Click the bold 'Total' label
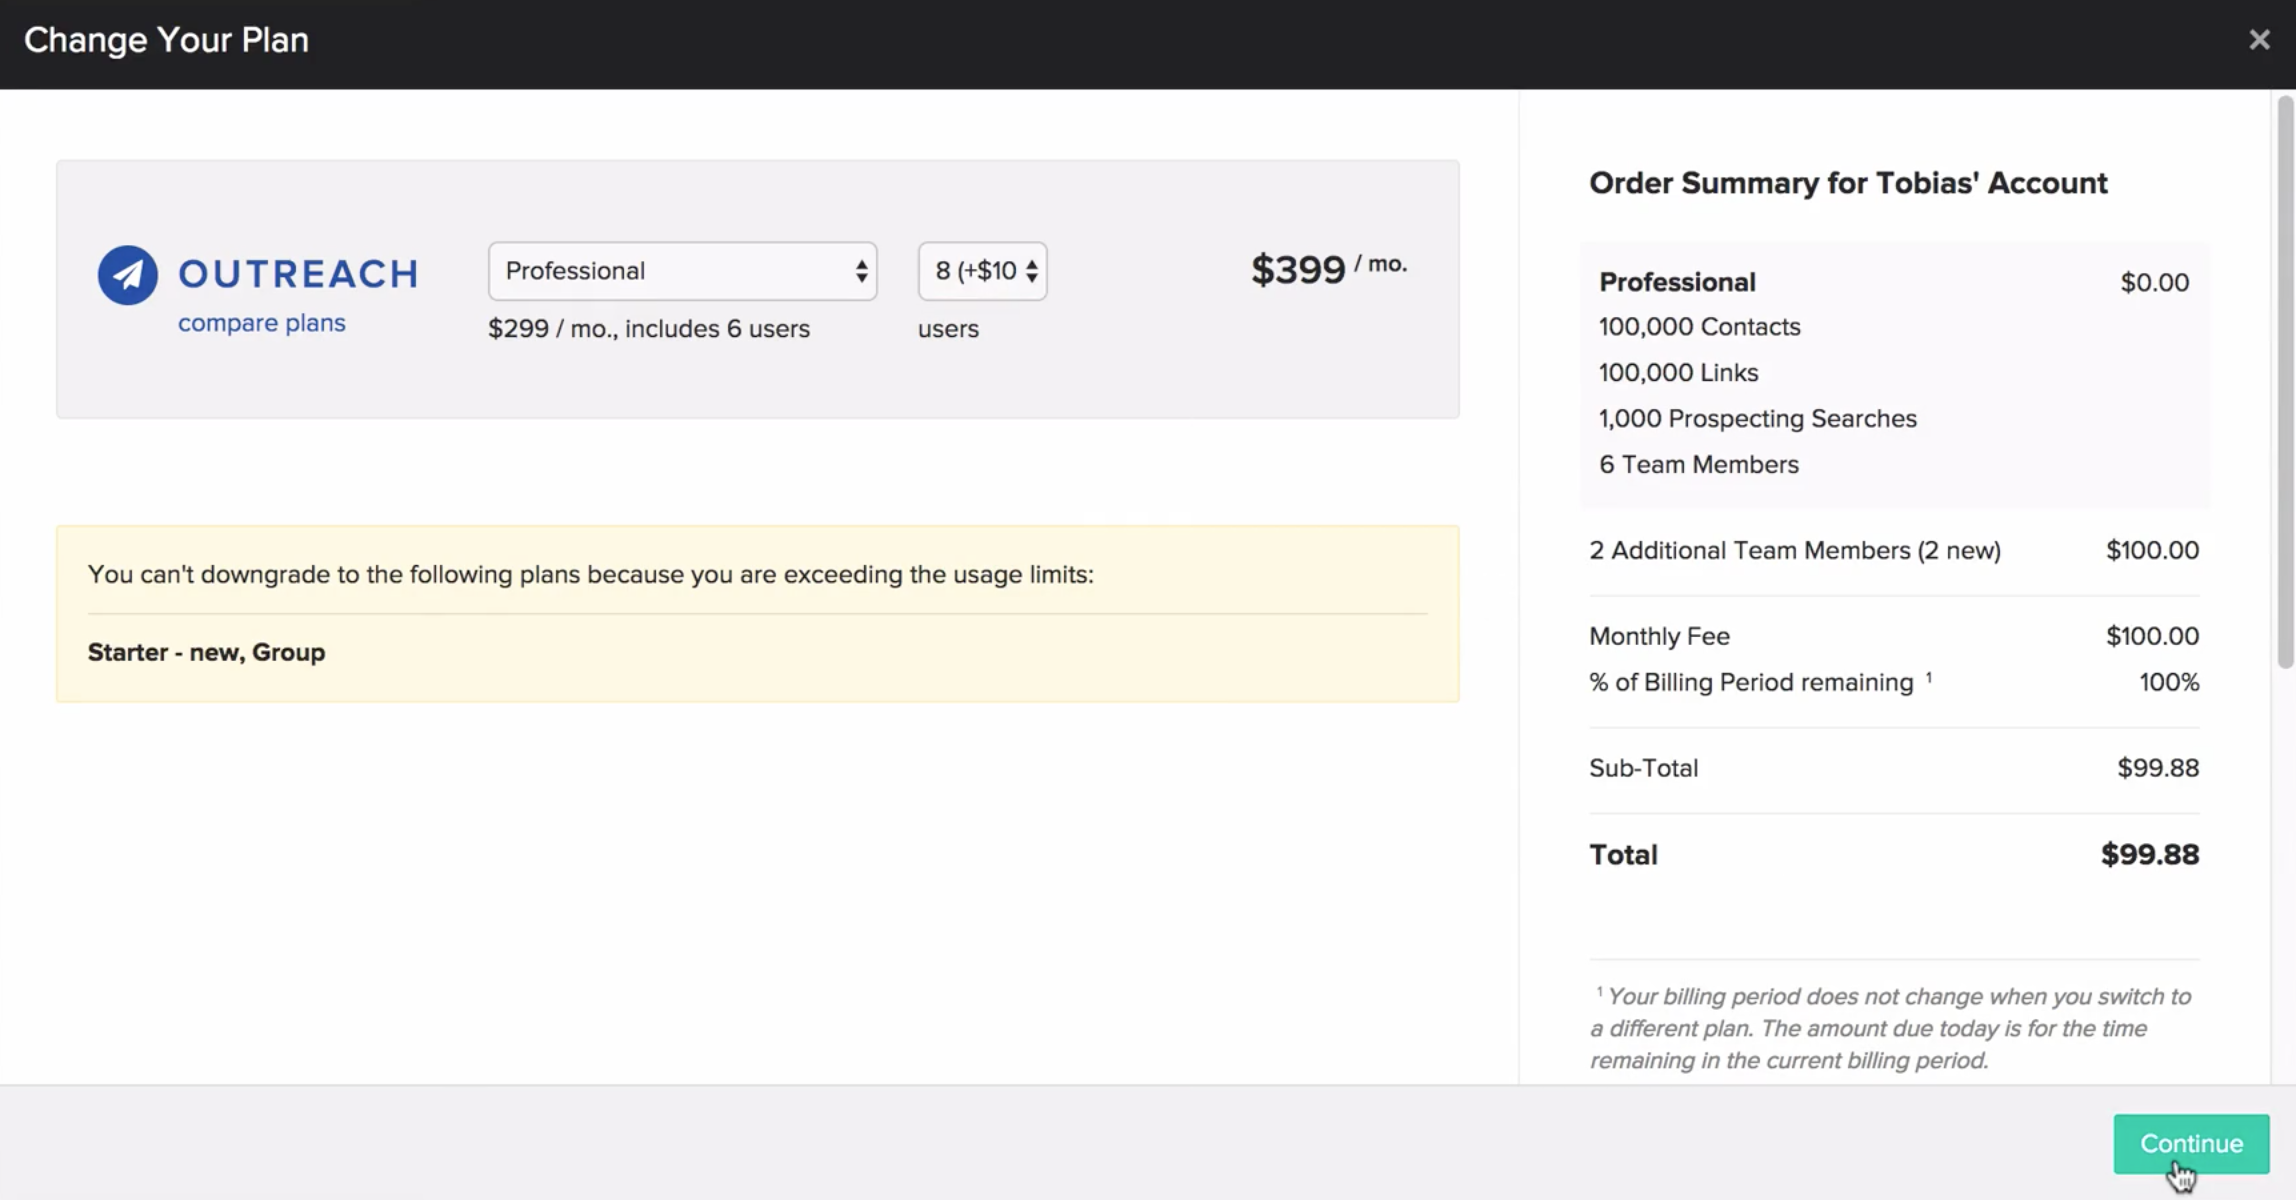 pos(1623,855)
